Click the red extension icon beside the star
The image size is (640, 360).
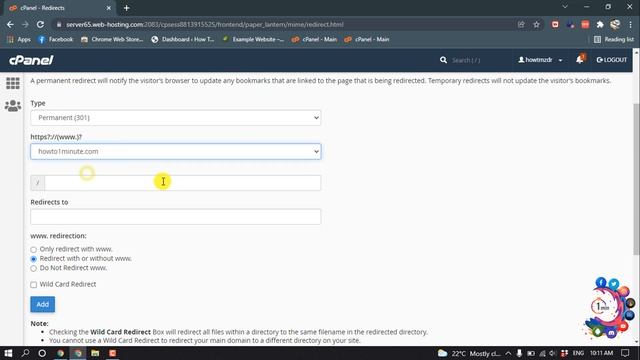(555, 24)
